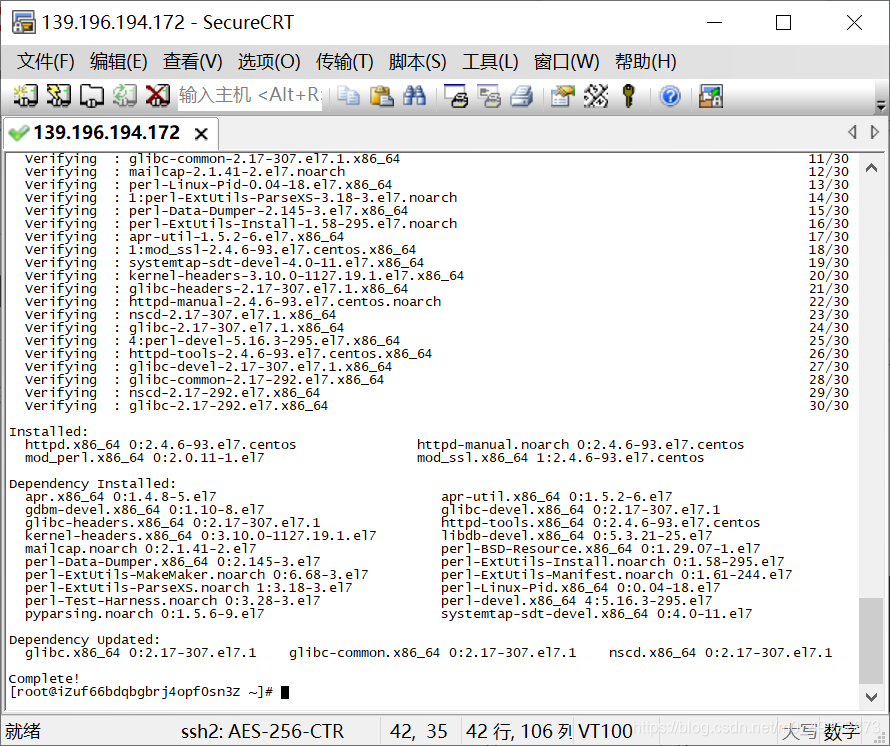Screen dimensions: 890x746
Task: Close the 139.196.194.172 tab
Action: coord(201,134)
